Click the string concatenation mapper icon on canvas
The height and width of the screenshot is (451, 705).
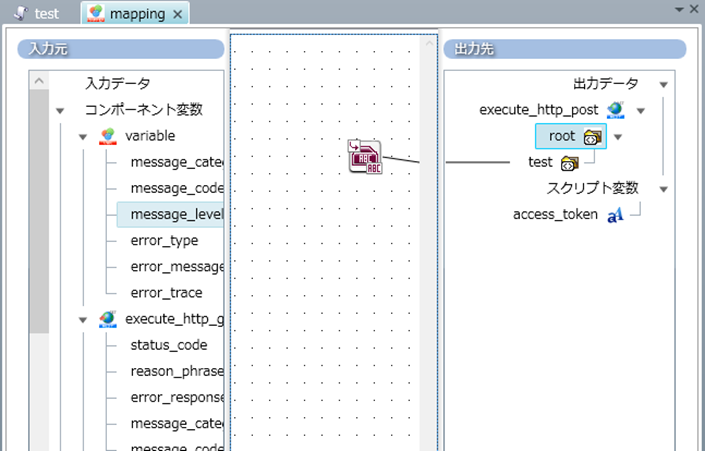(x=365, y=157)
